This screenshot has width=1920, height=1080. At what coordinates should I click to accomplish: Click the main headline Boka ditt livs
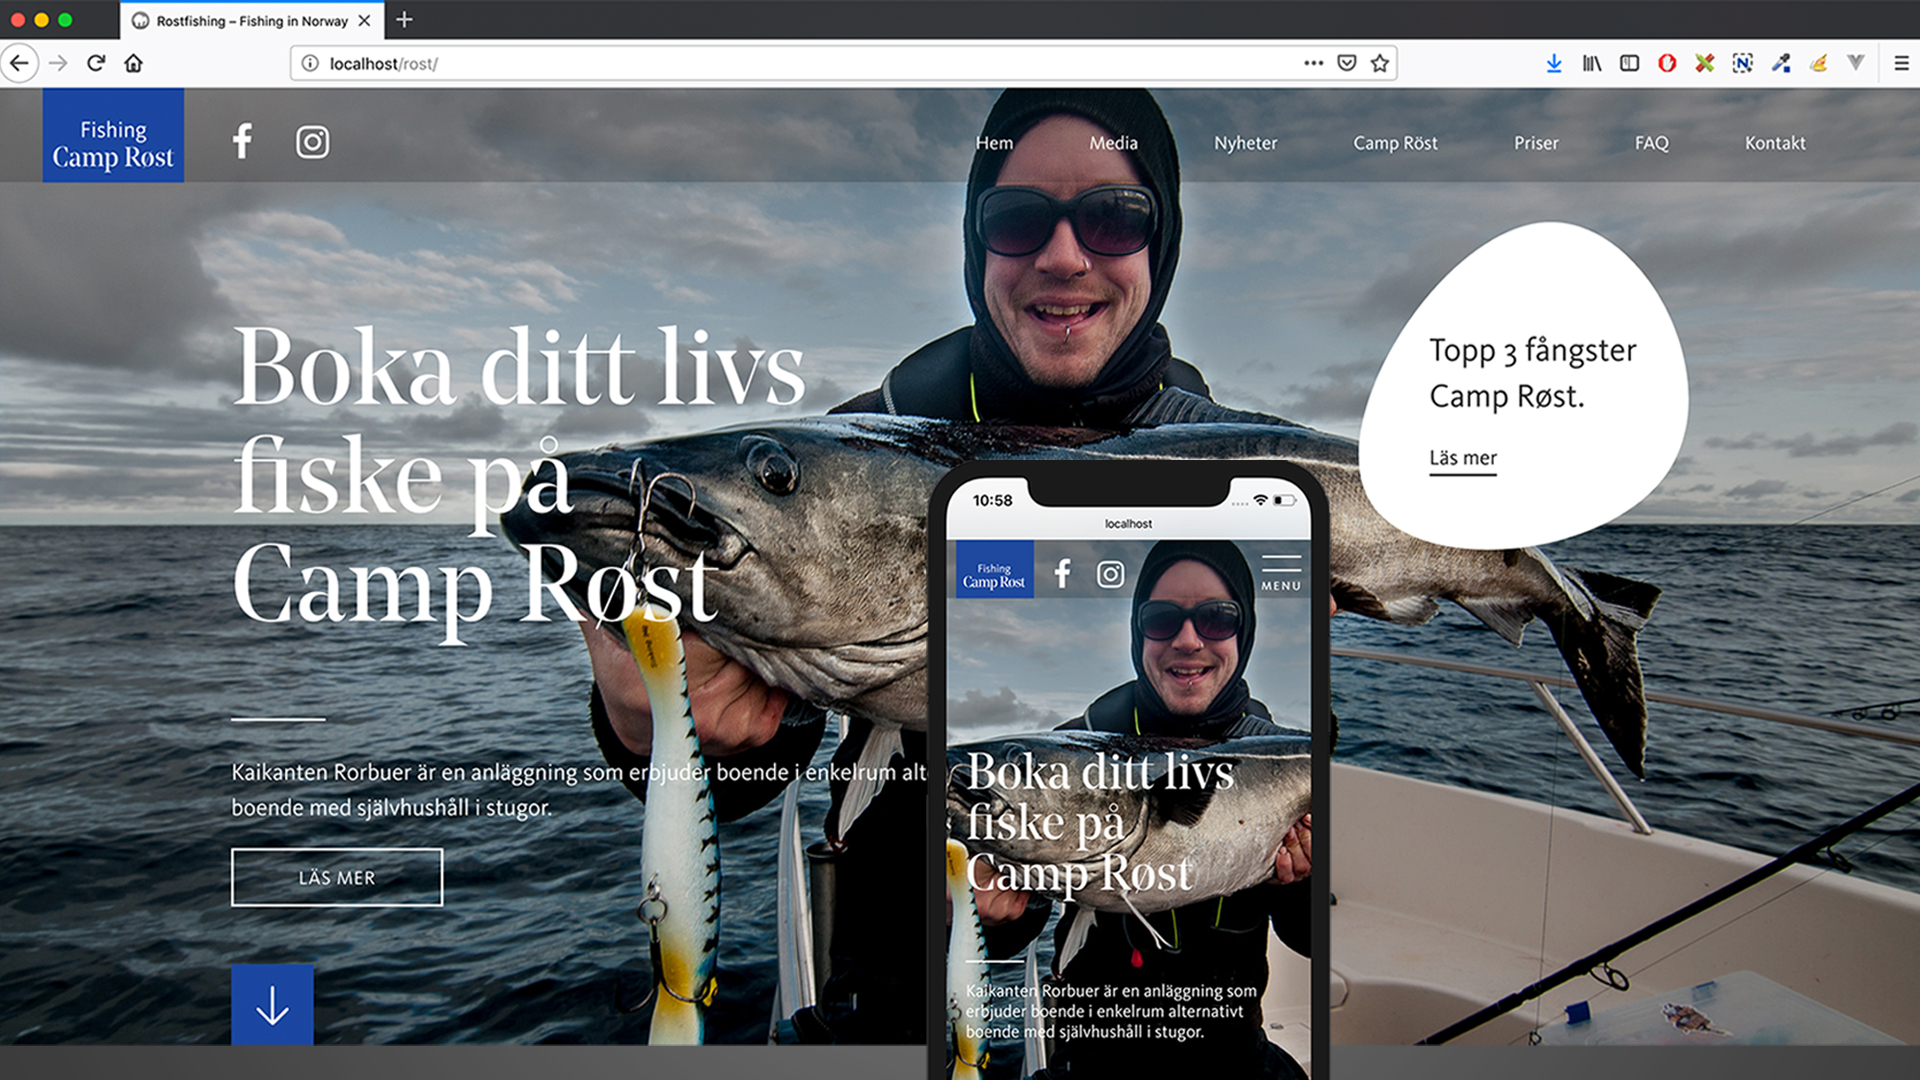pyautogui.click(x=519, y=368)
